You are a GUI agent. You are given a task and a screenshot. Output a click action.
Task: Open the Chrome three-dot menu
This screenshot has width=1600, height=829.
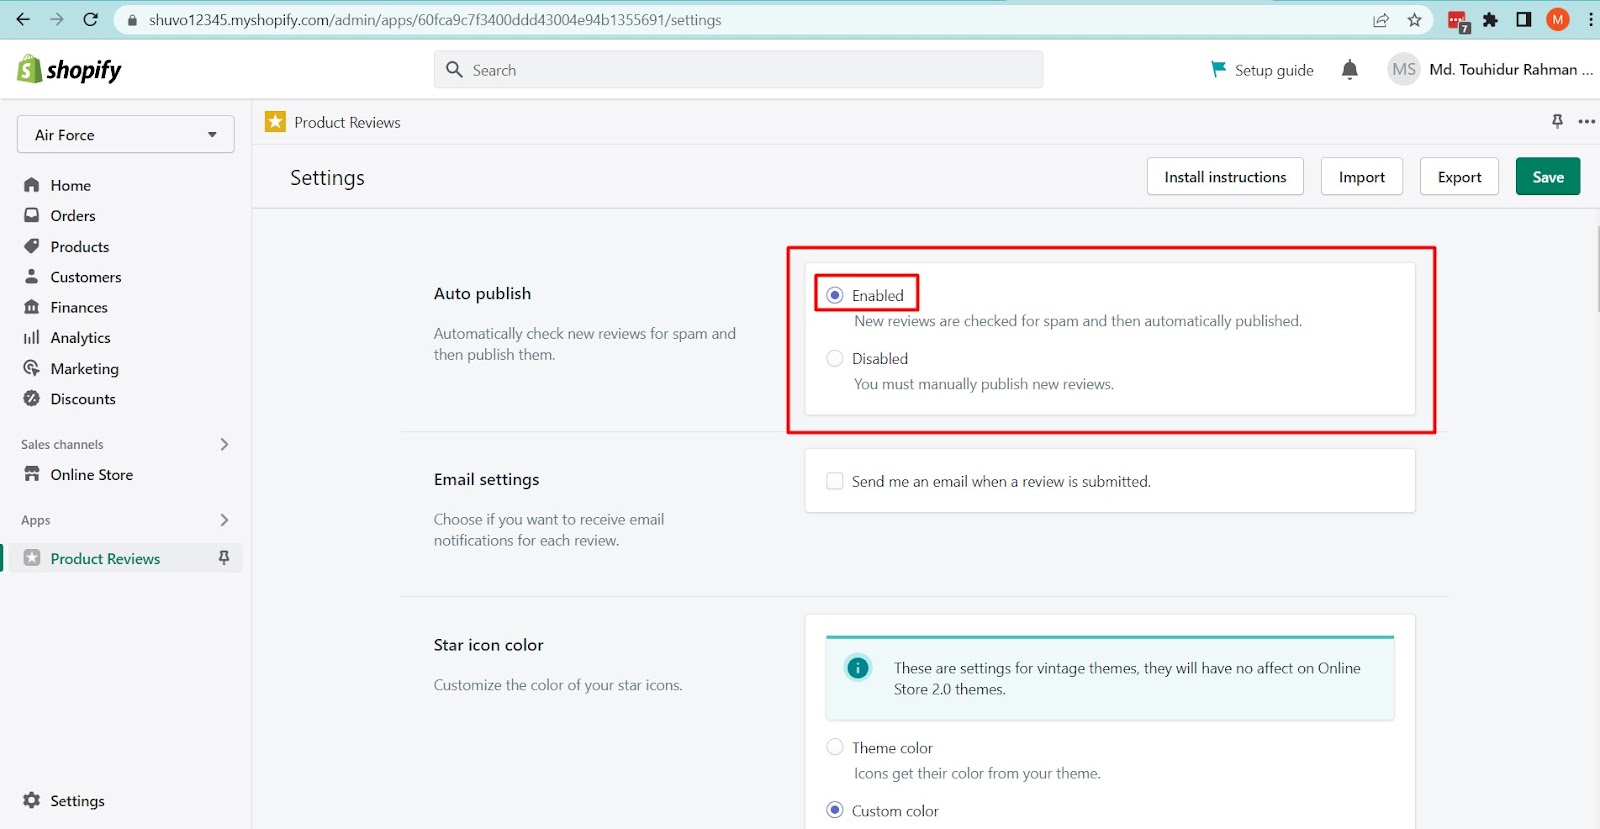(1590, 20)
